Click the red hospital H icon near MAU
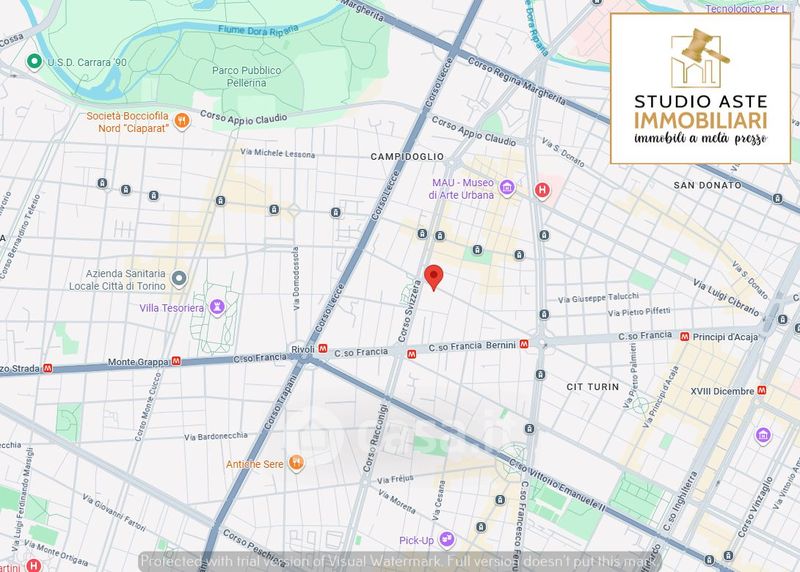This screenshot has height=572, width=800. [x=543, y=189]
